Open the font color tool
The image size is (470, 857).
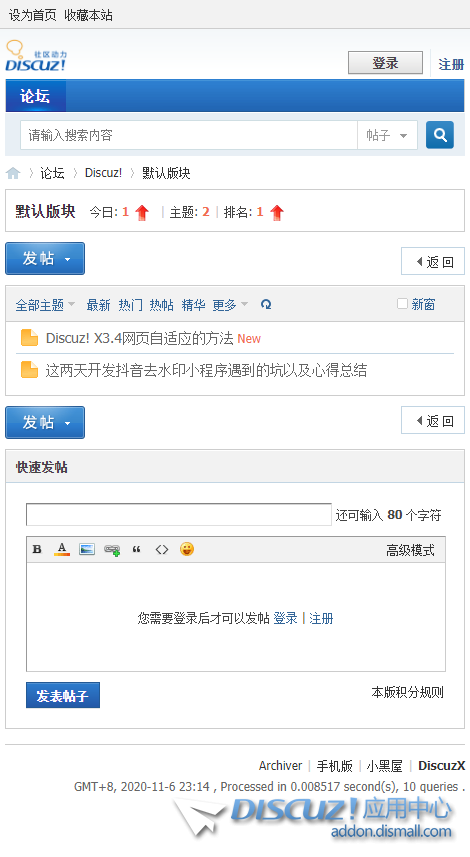click(x=62, y=549)
